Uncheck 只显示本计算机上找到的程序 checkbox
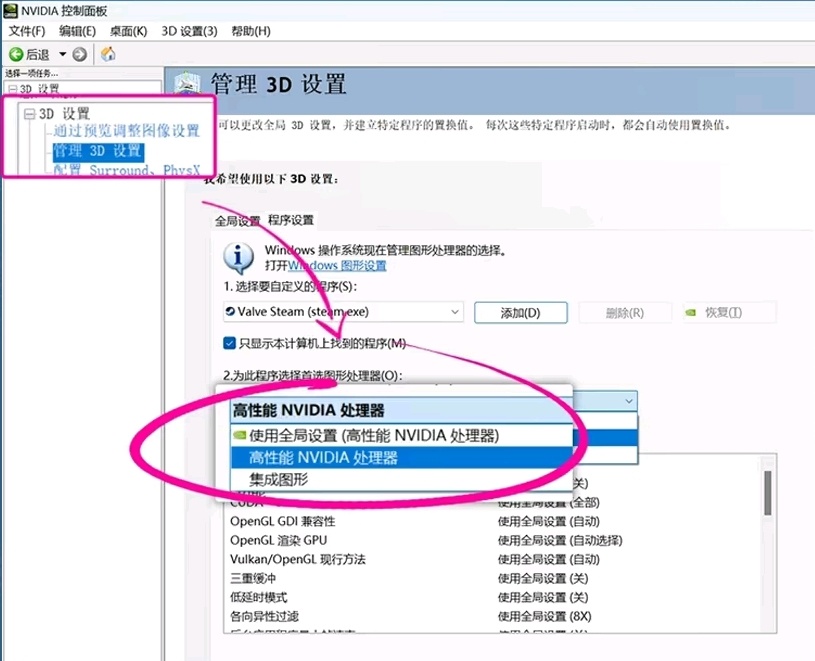The height and width of the screenshot is (661, 815). point(230,344)
